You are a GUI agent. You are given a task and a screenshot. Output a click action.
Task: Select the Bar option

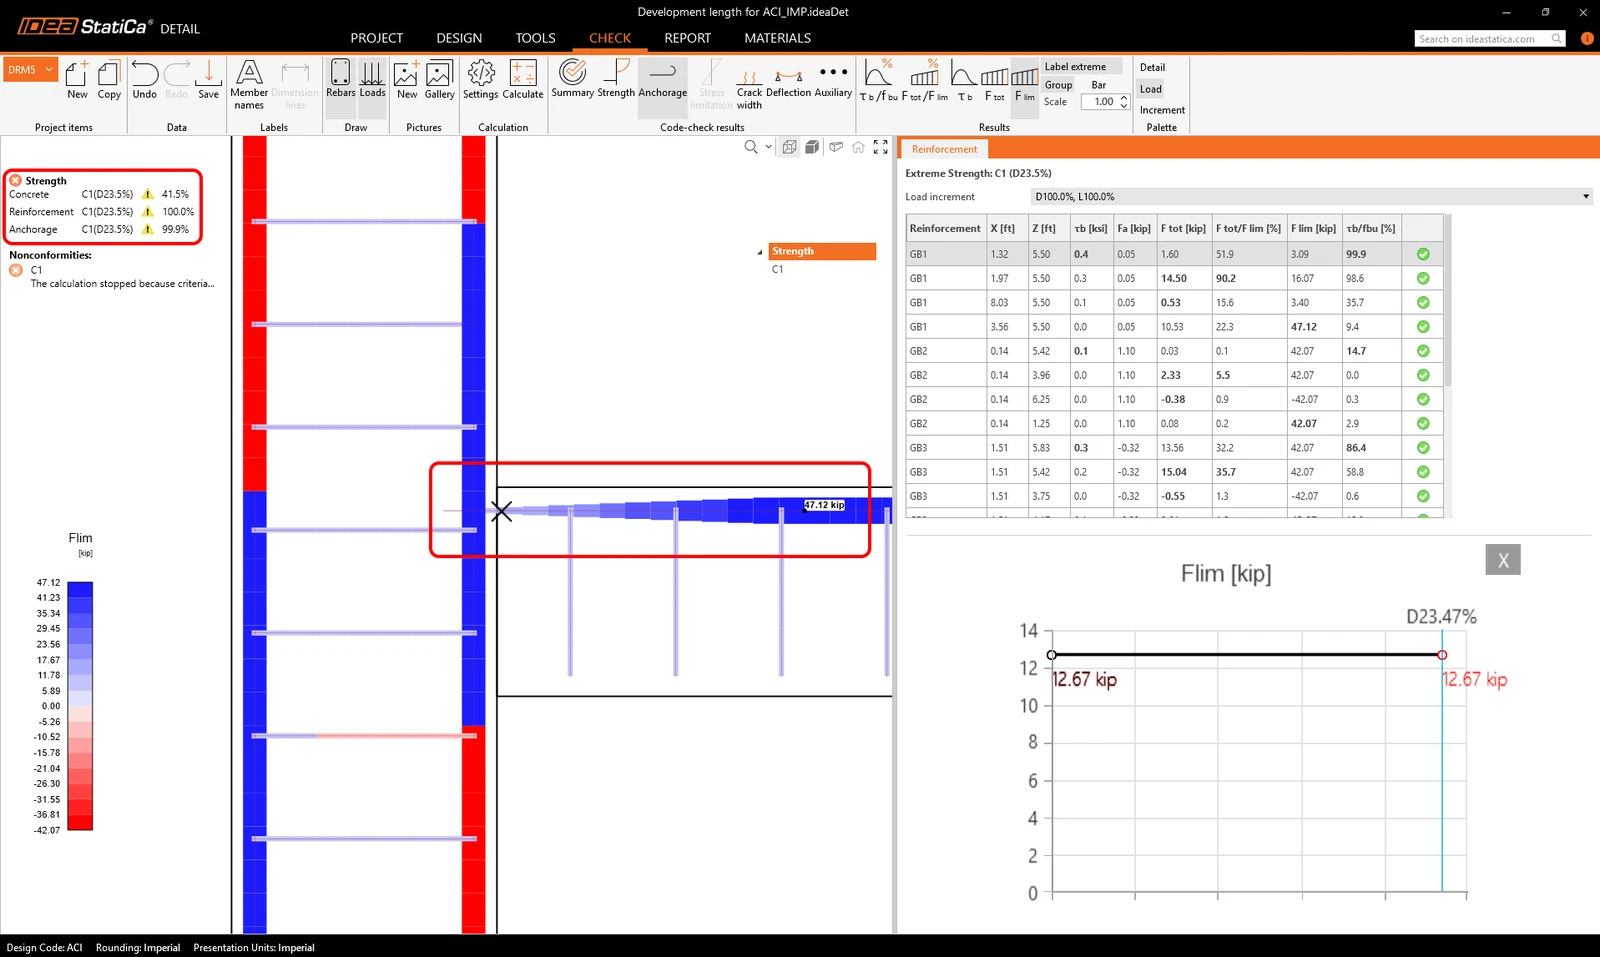[1098, 85]
